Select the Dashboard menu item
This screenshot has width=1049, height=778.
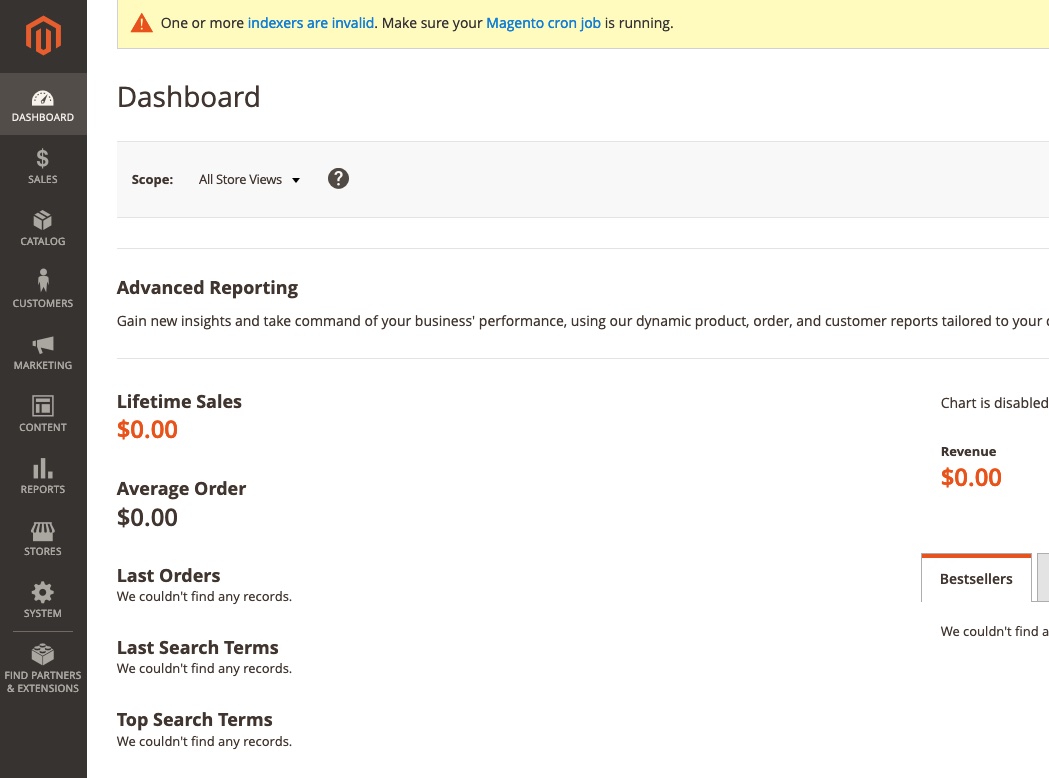click(x=42, y=104)
